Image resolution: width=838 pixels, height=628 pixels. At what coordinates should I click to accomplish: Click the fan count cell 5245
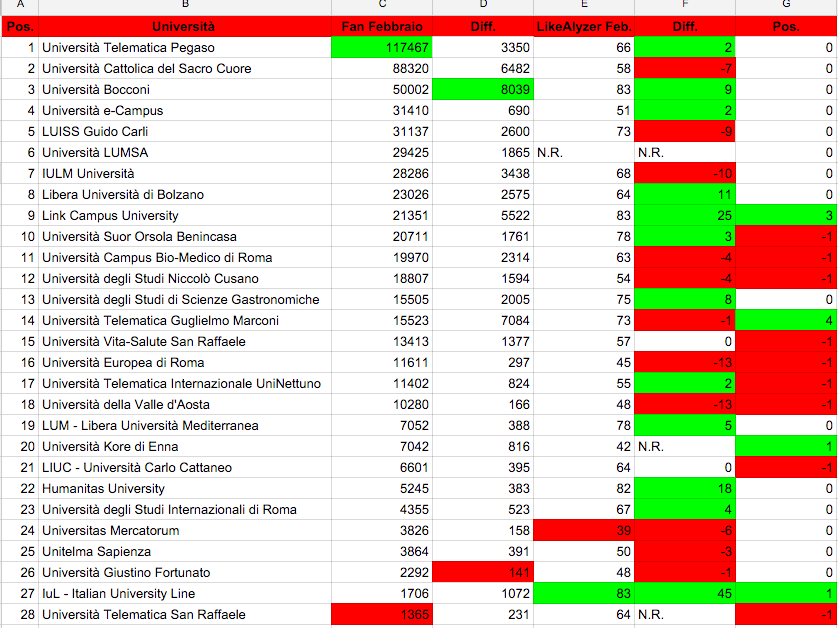click(382, 488)
